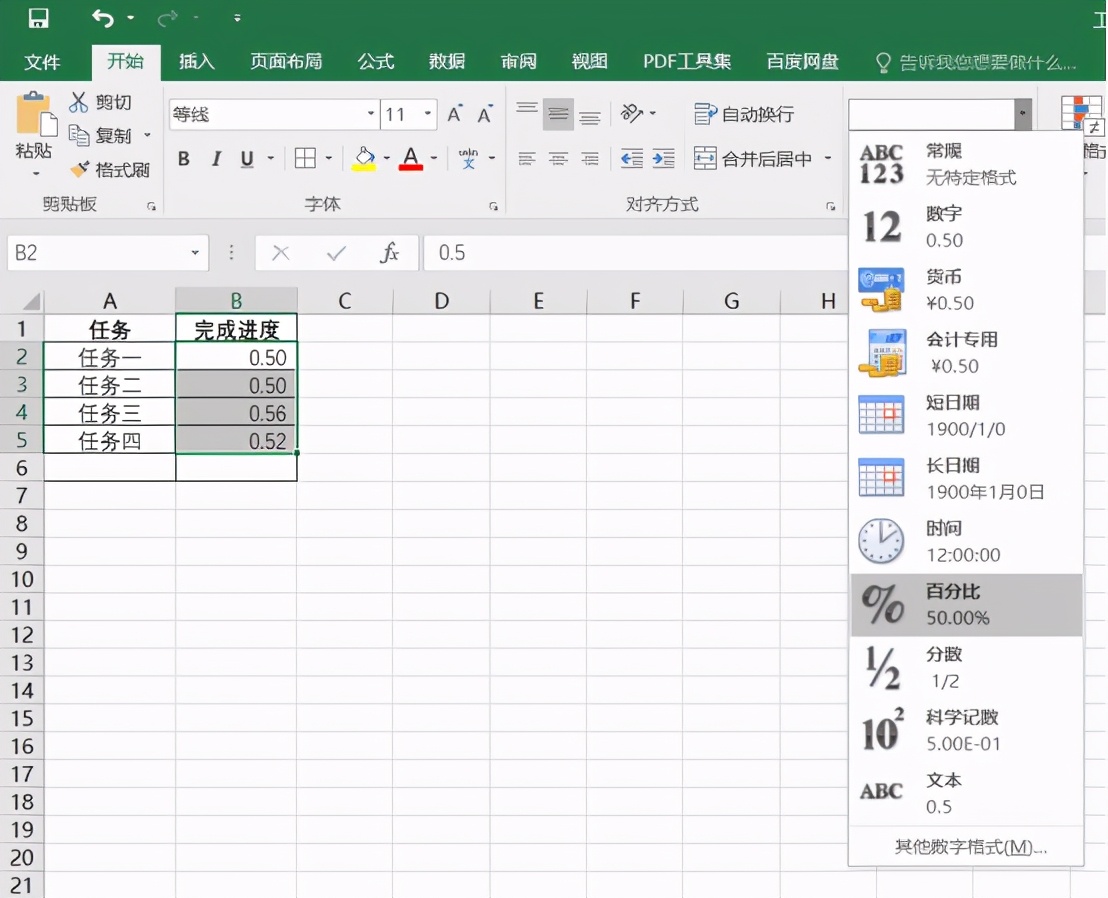Switch to the 插入 ribbon tab
The image size is (1108, 898).
tap(196, 61)
